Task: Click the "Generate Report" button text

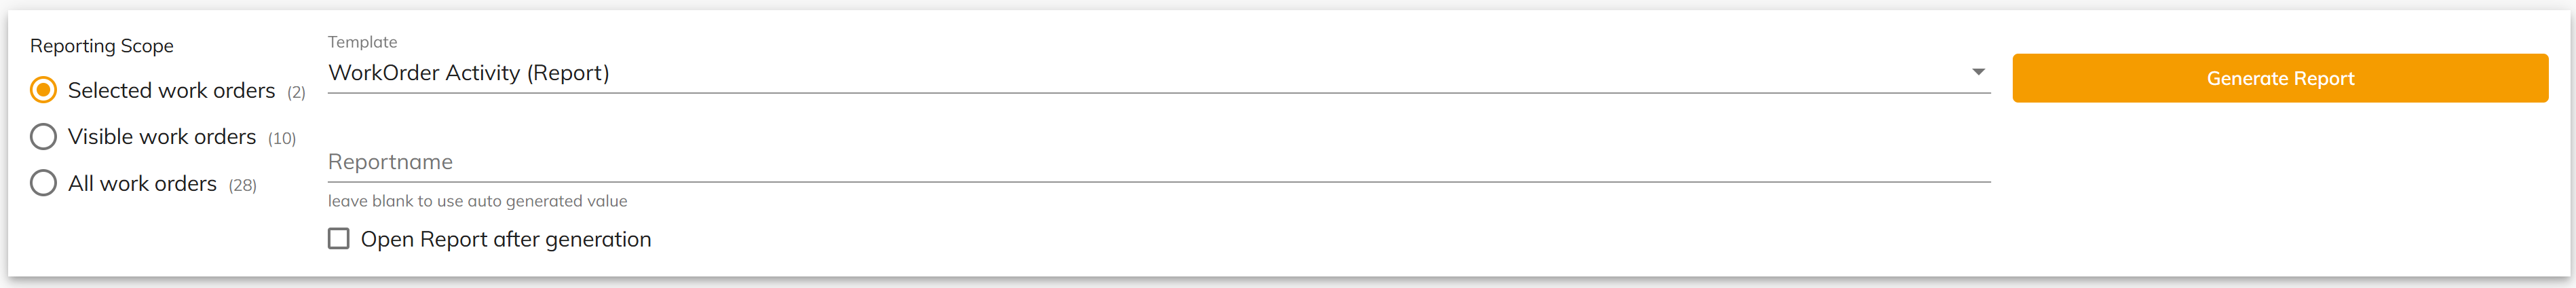Action: click(2280, 78)
